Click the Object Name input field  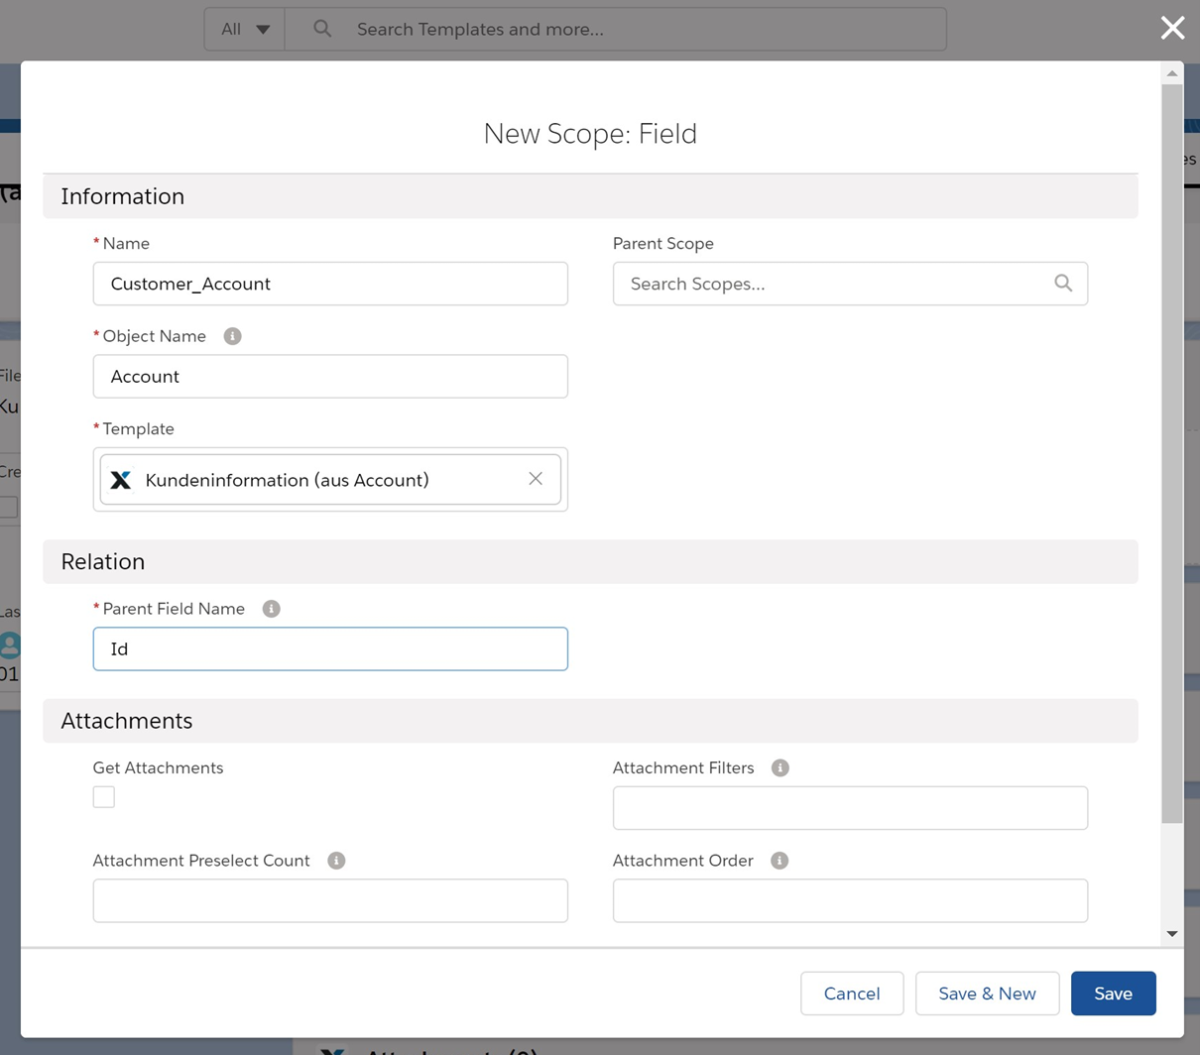(330, 377)
